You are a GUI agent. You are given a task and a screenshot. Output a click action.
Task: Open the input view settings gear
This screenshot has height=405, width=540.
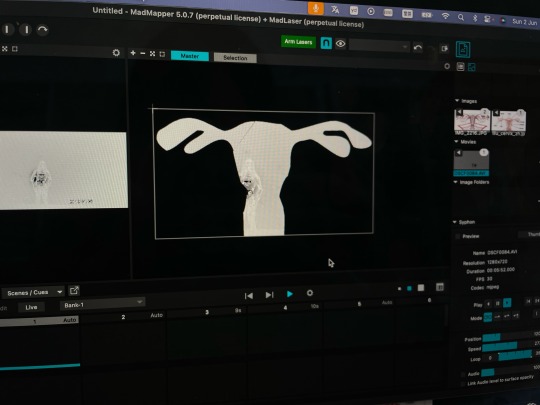click(x=116, y=52)
